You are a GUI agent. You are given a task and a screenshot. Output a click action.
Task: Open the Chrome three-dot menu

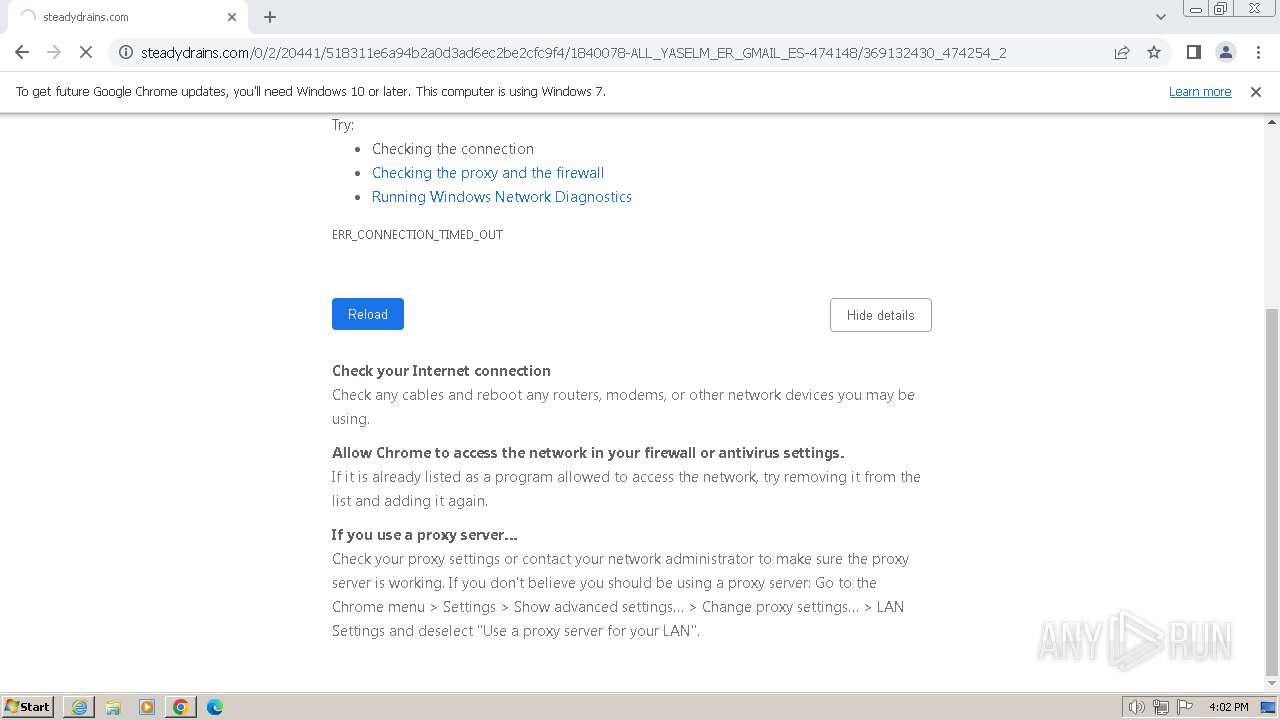click(1258, 52)
